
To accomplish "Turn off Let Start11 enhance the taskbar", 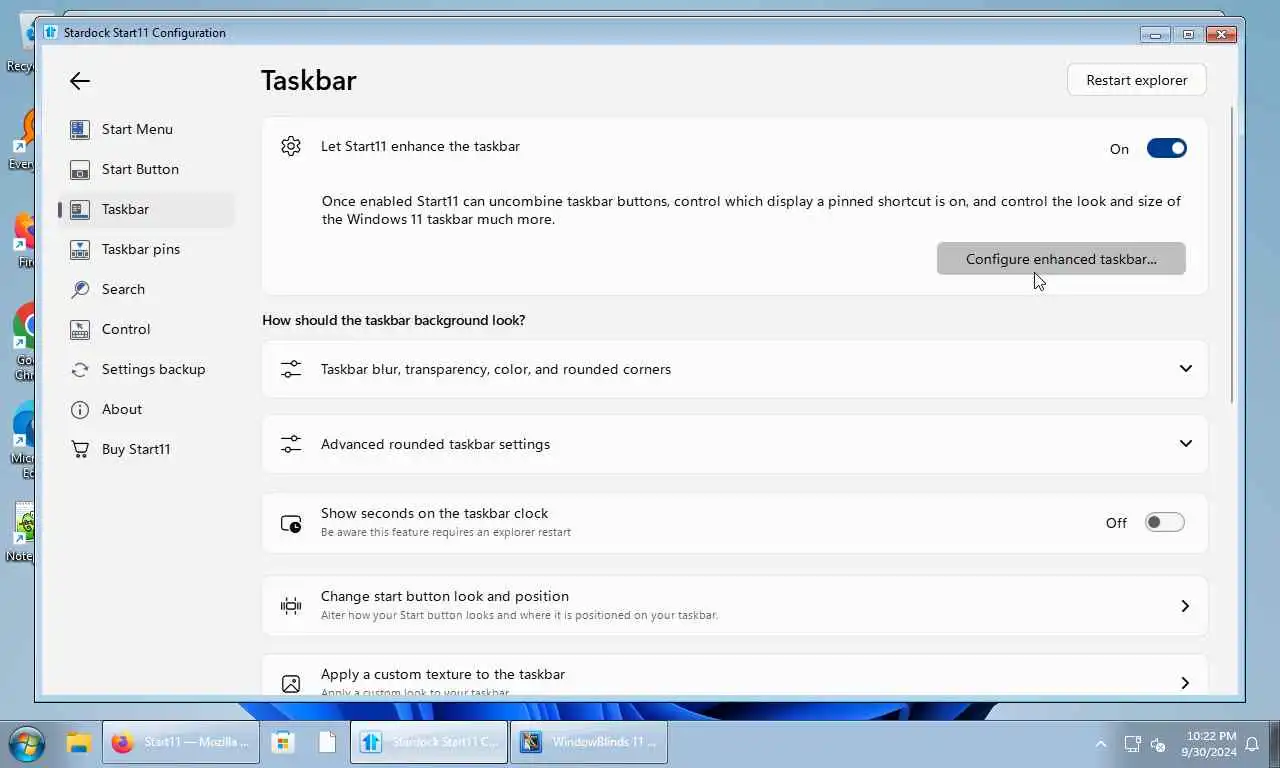I will pos(1166,148).
